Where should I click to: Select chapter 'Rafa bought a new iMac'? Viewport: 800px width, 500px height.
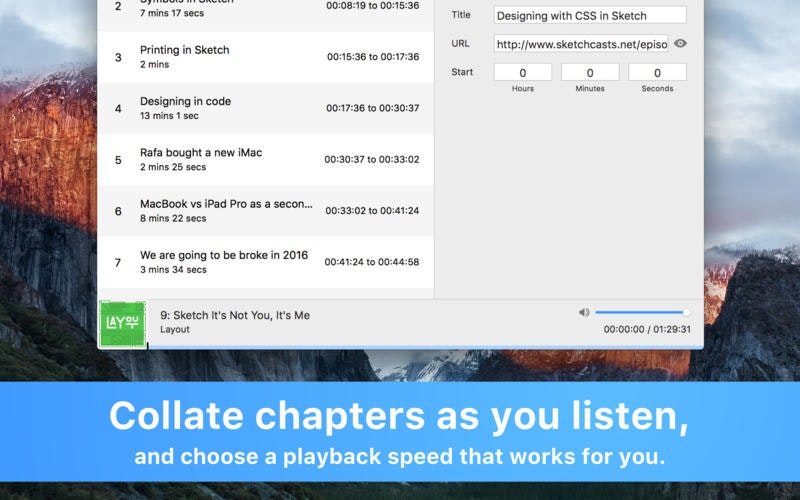[265, 160]
